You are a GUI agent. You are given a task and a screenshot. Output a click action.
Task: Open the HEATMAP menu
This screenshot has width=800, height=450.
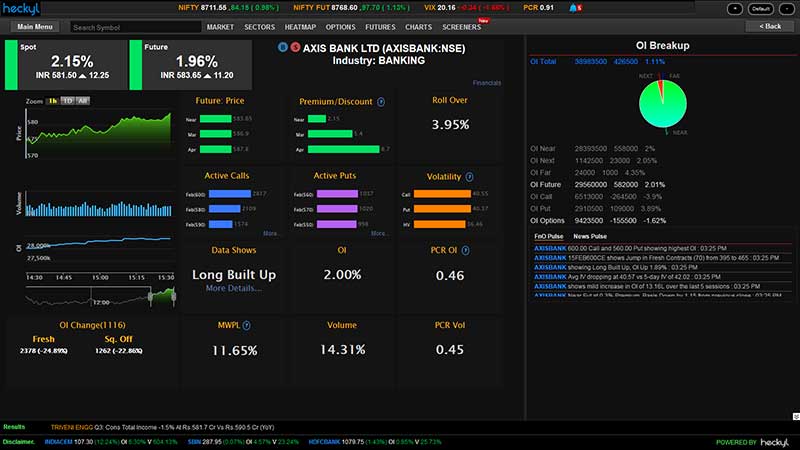300,27
